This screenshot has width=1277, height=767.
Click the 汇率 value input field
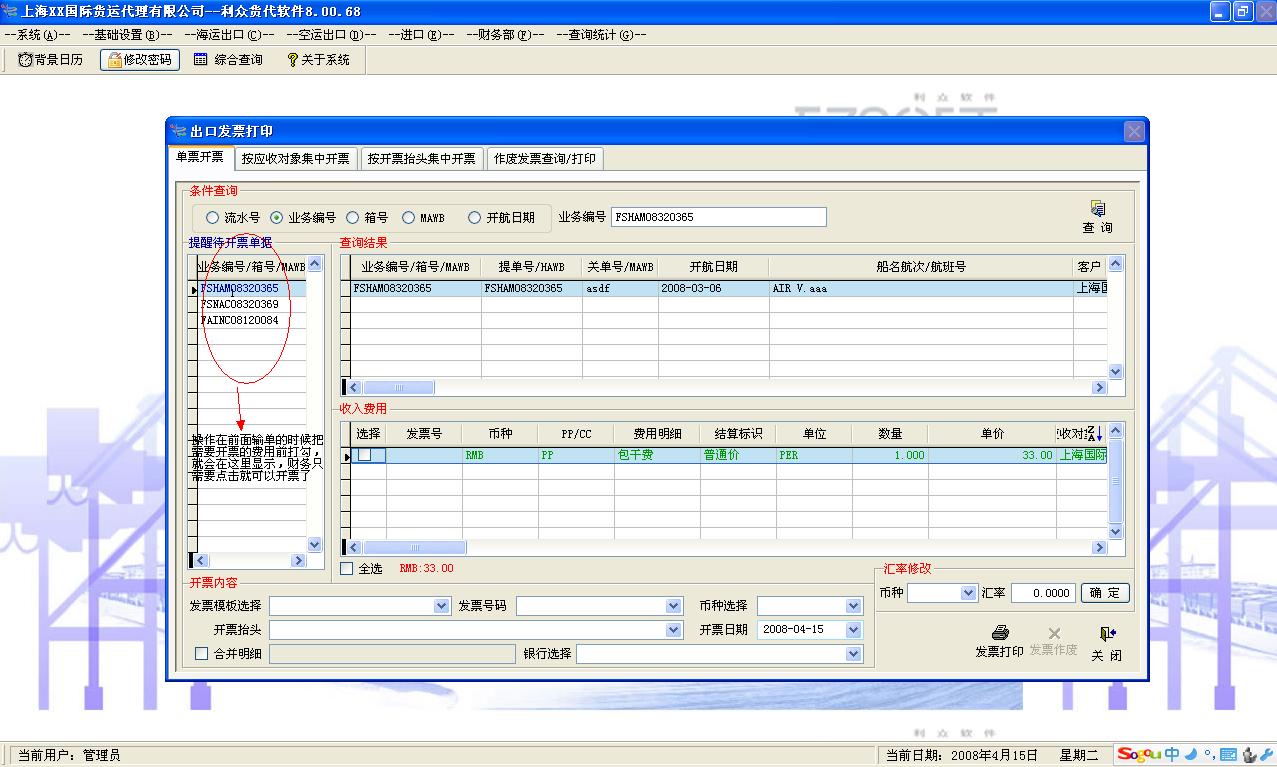pos(1043,593)
